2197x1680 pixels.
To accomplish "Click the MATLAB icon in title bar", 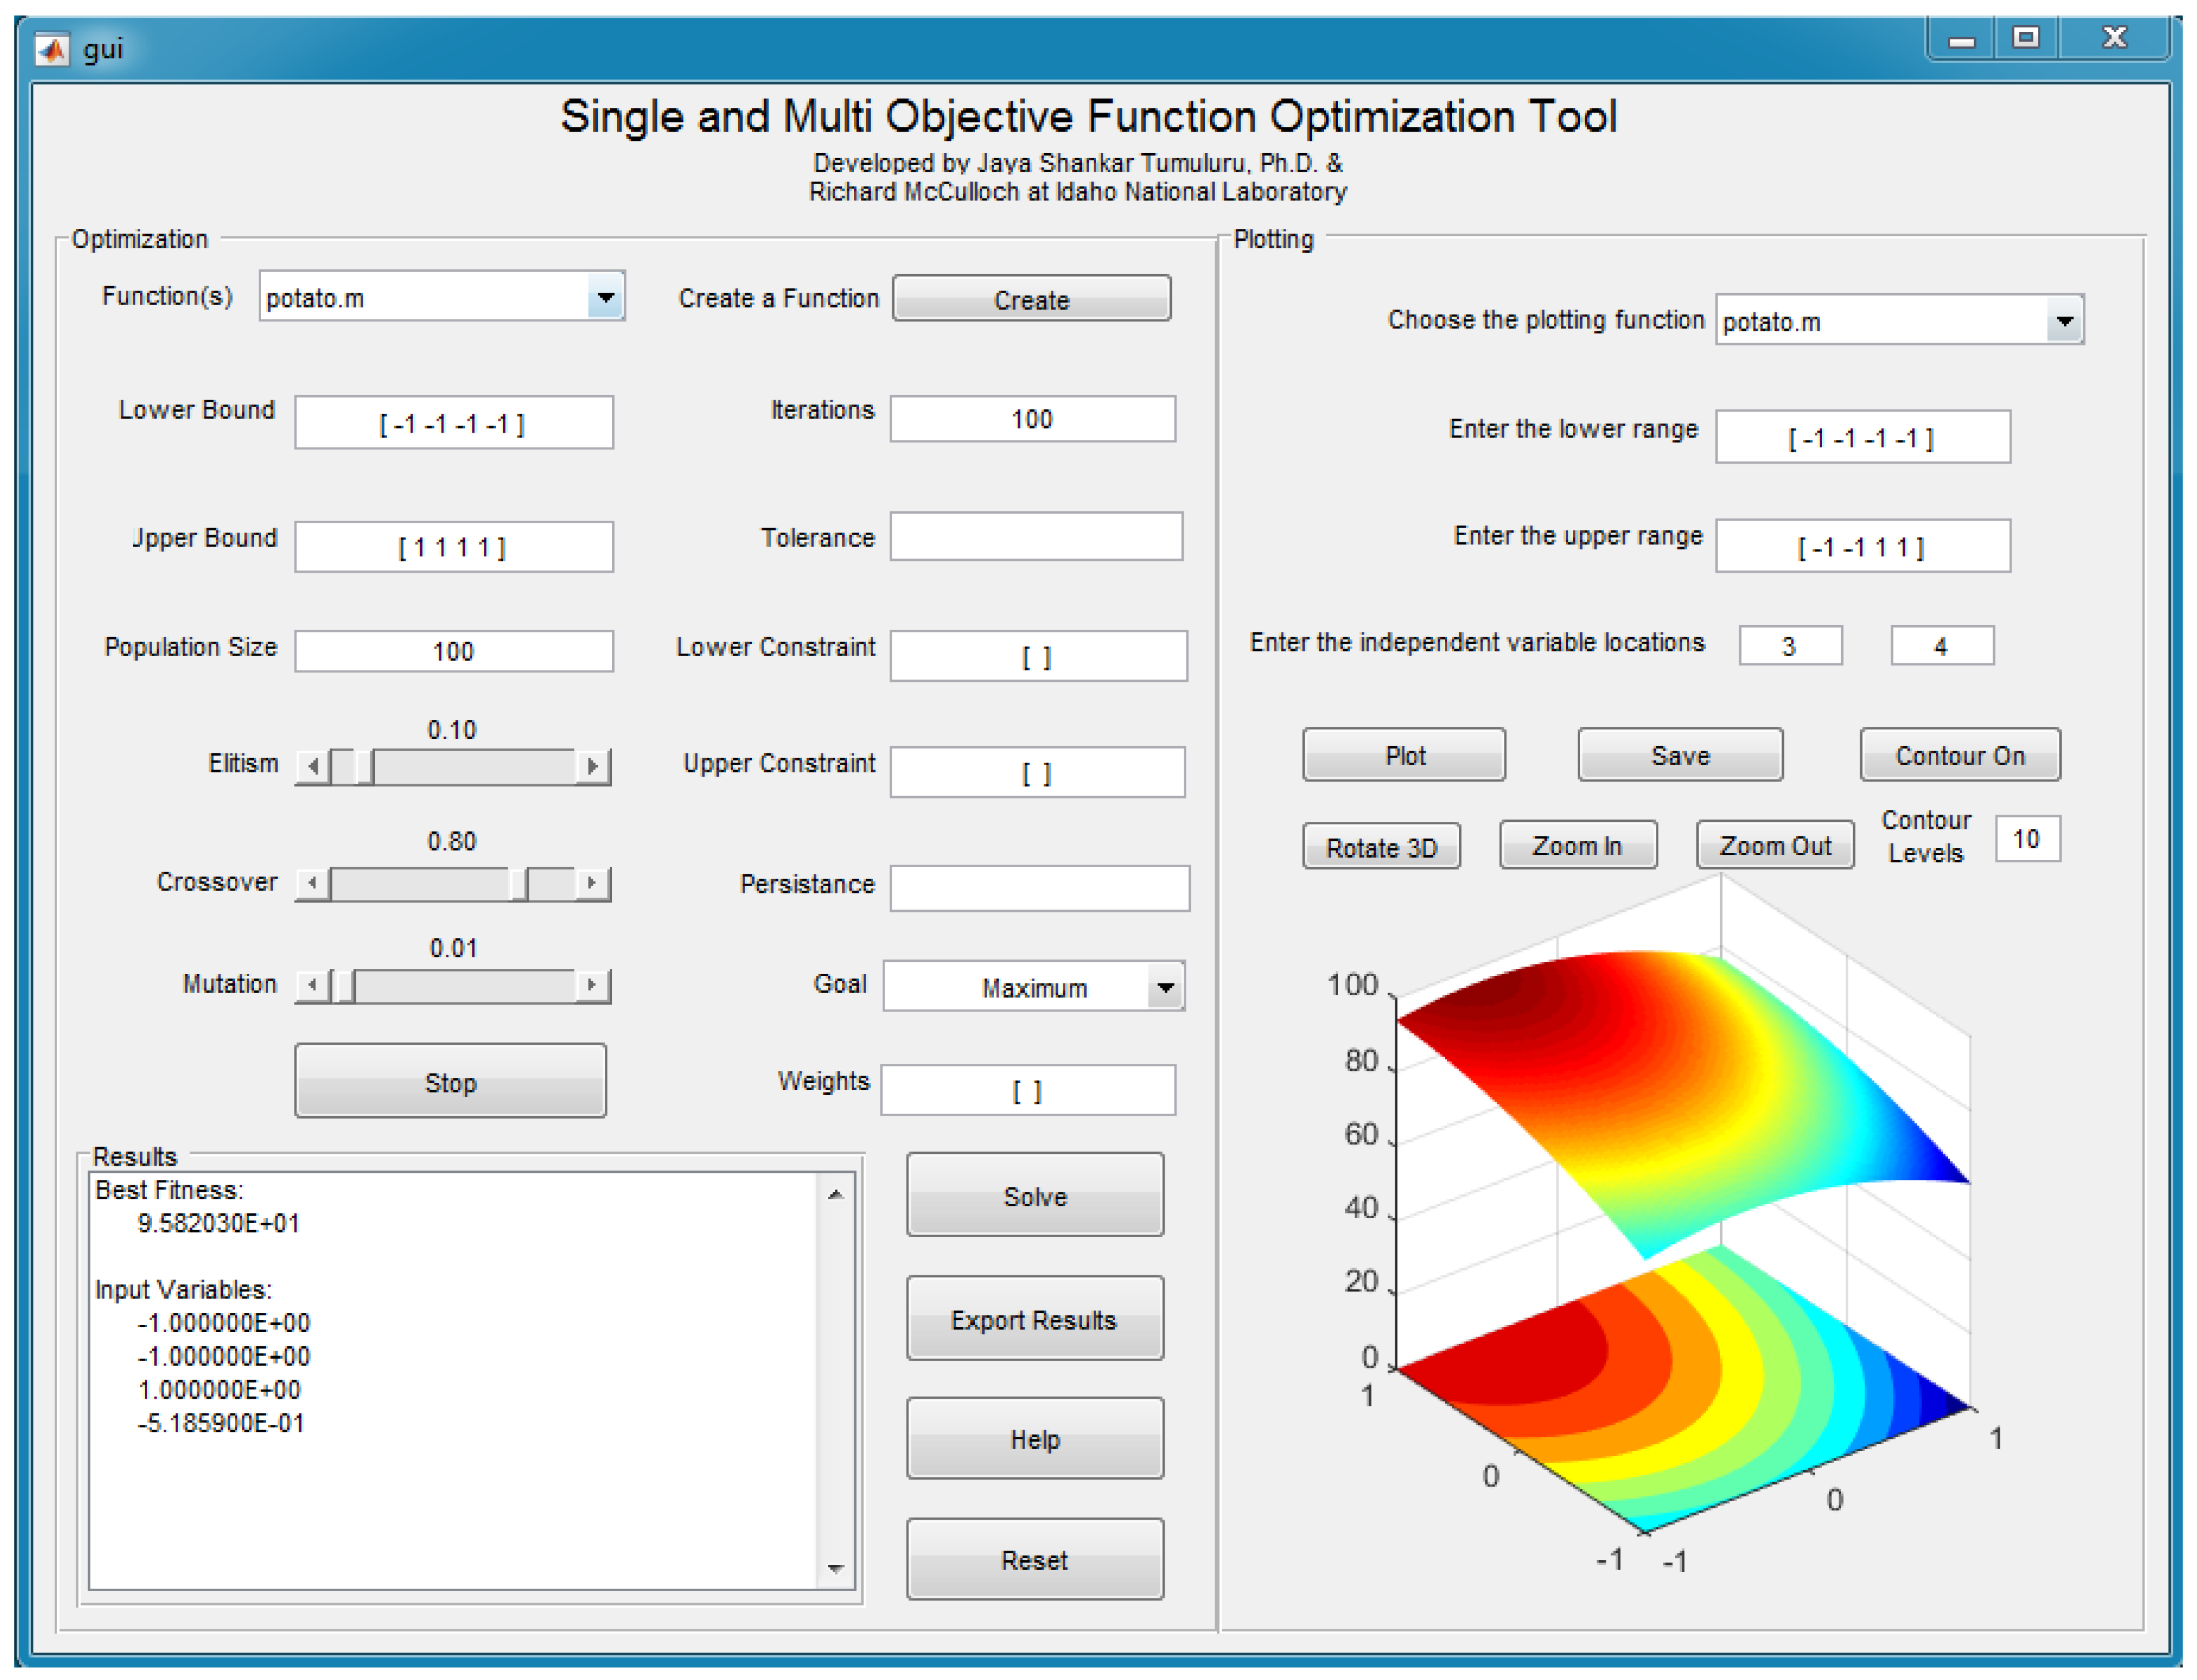I will pos(52,49).
